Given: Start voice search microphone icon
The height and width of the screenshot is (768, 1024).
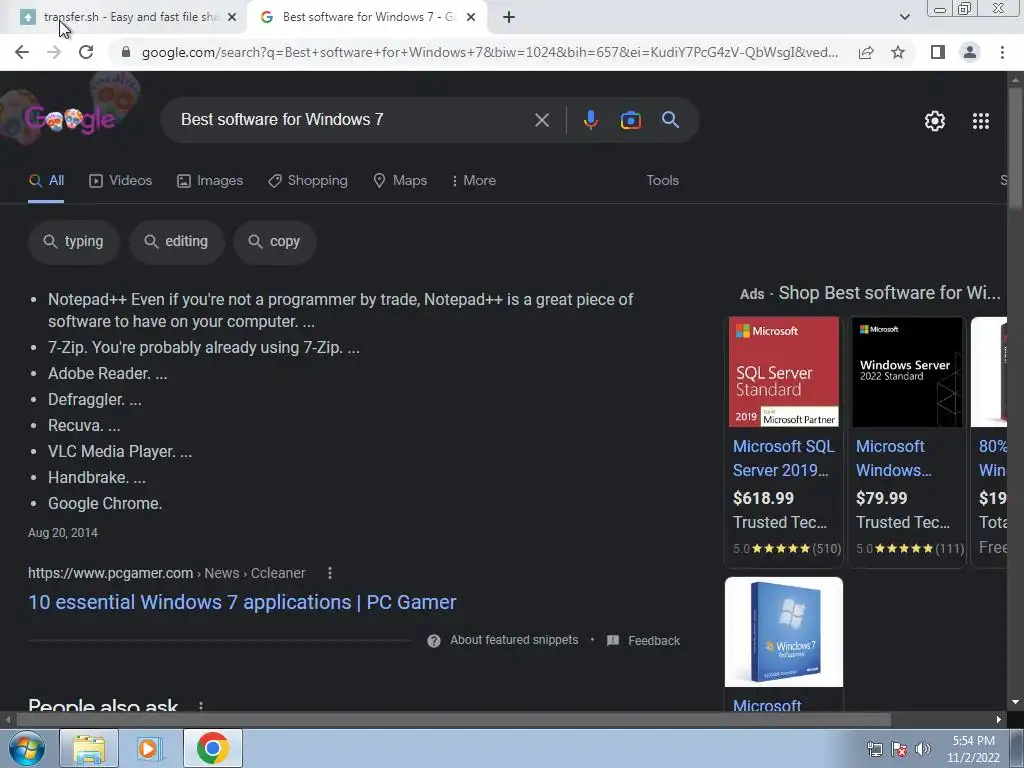Looking at the screenshot, I should [590, 120].
